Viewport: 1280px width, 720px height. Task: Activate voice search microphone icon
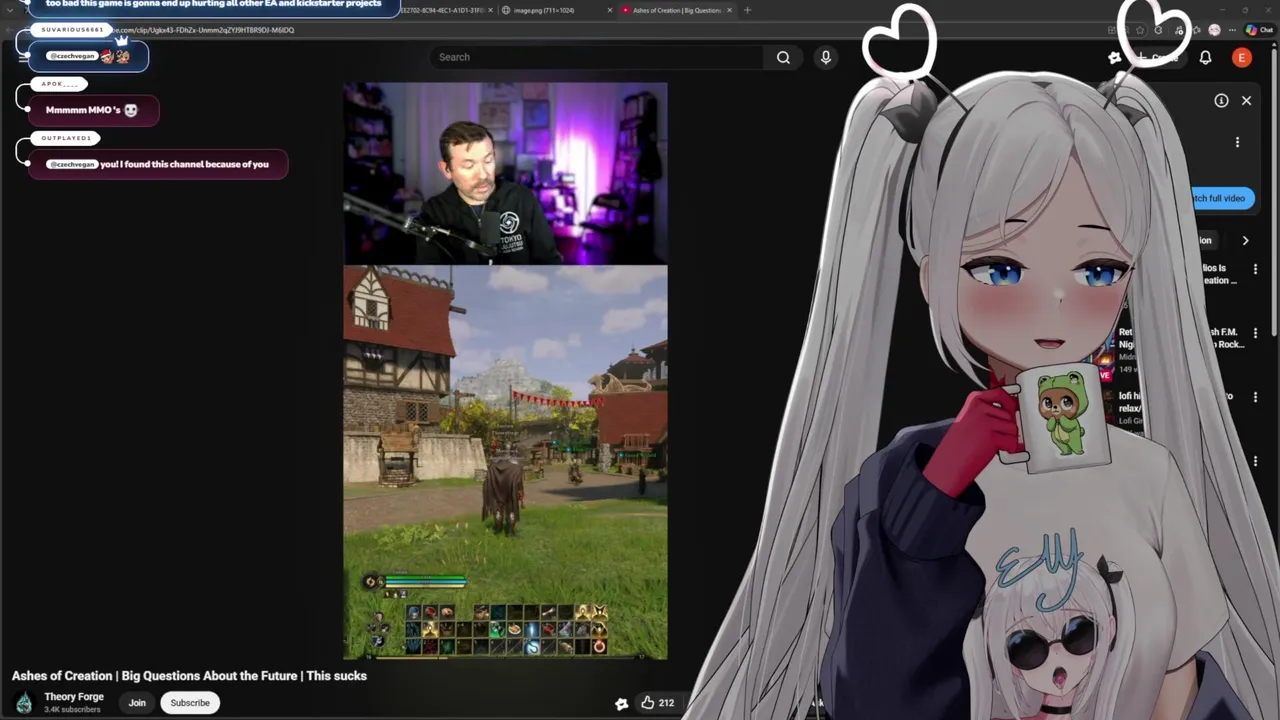point(826,57)
